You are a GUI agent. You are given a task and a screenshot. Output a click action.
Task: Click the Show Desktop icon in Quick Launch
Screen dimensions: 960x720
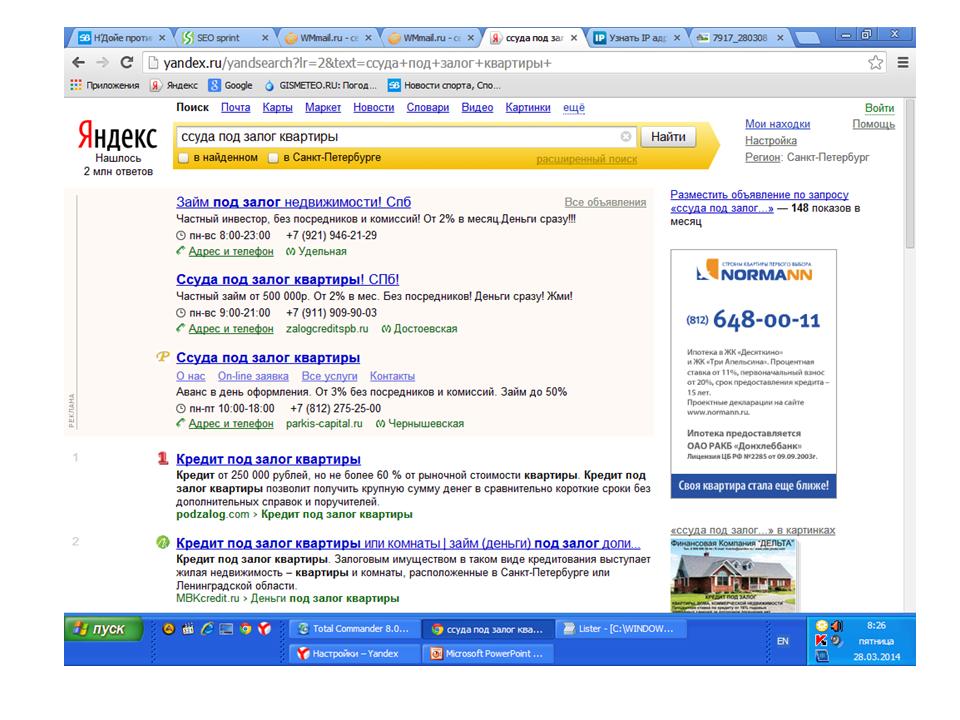(x=226, y=629)
